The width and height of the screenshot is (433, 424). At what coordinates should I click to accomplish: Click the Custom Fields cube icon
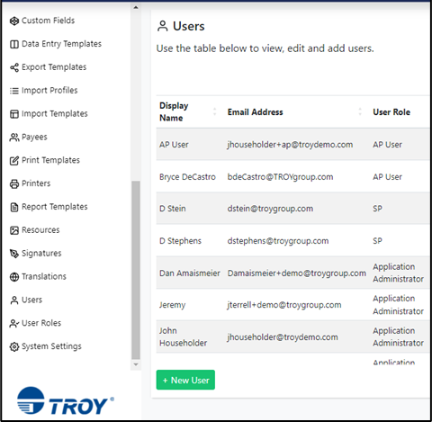pos(14,21)
